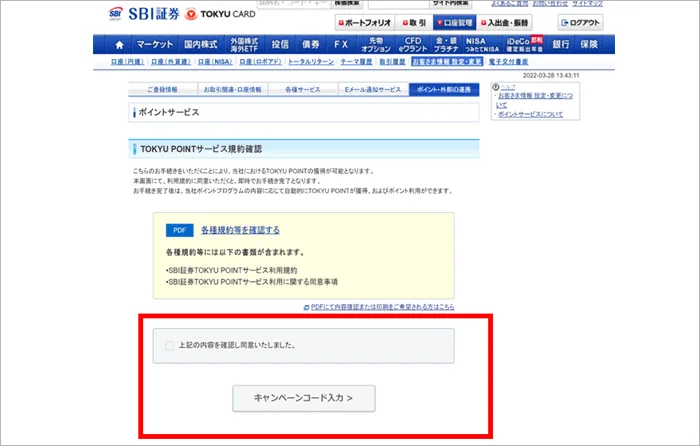The image size is (700, 446).
Task: Click the ログアウト button
Action: click(580, 23)
